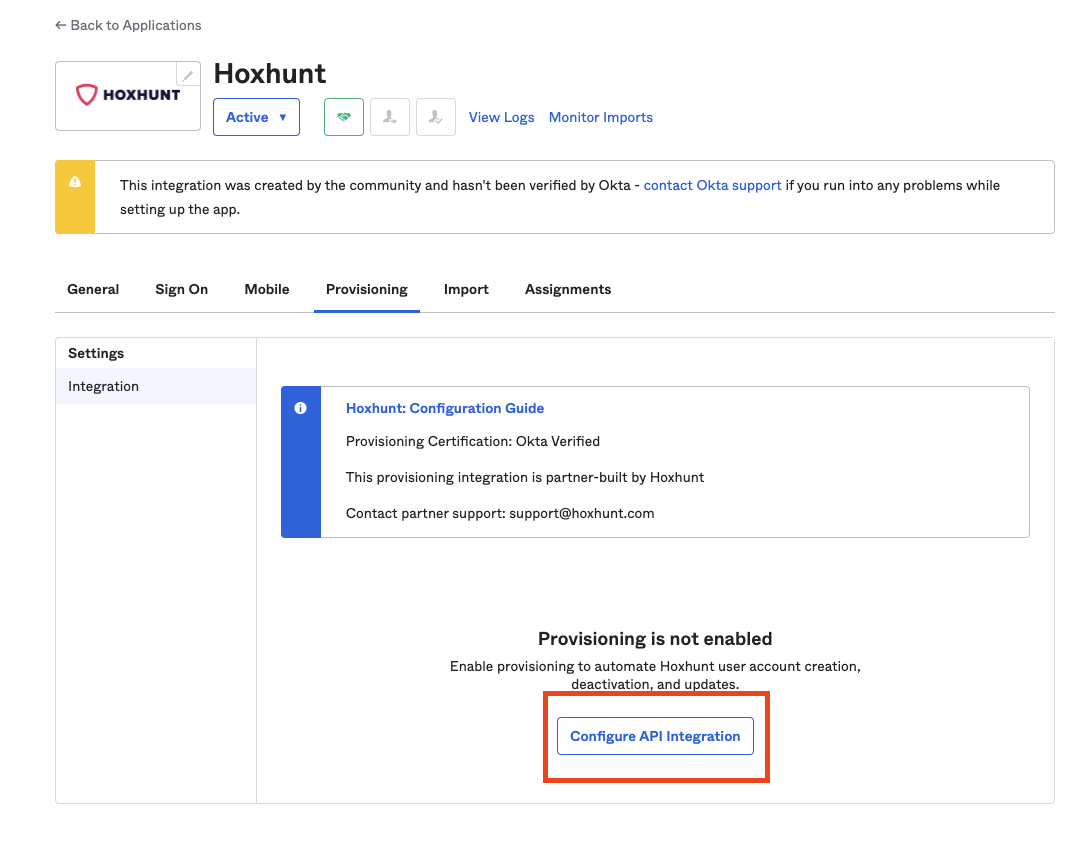The height and width of the screenshot is (849, 1089).
Task: Select Integration in Settings sidebar
Action: (156, 386)
